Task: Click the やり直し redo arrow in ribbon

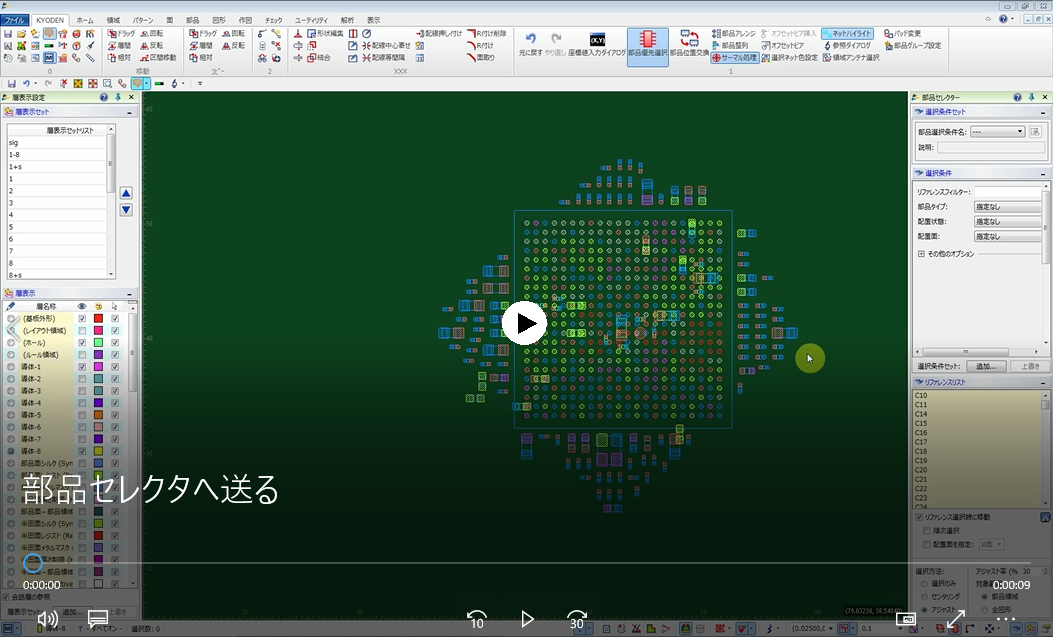Action: point(555,44)
